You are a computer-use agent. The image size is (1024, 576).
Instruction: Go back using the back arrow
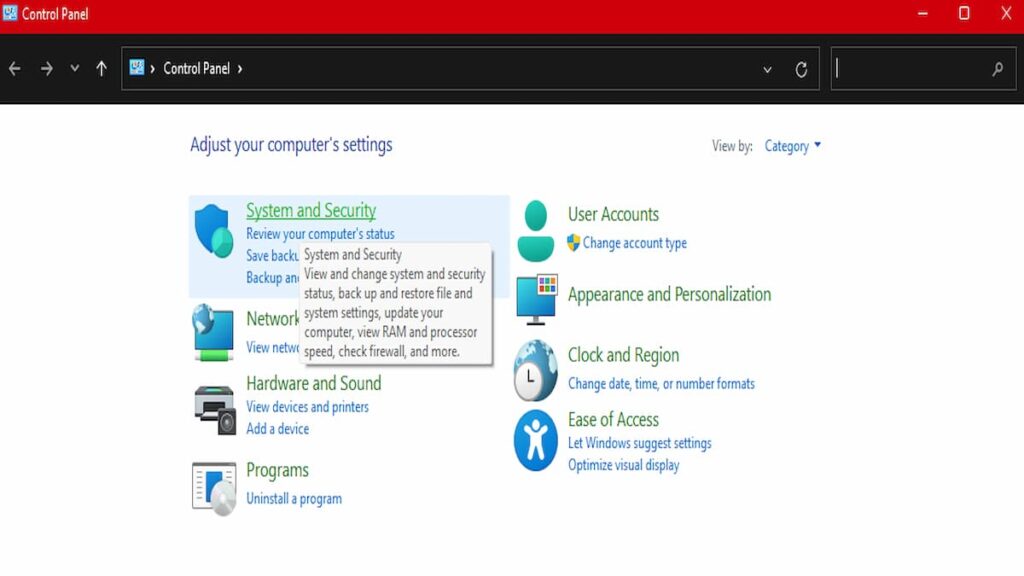pos(15,69)
